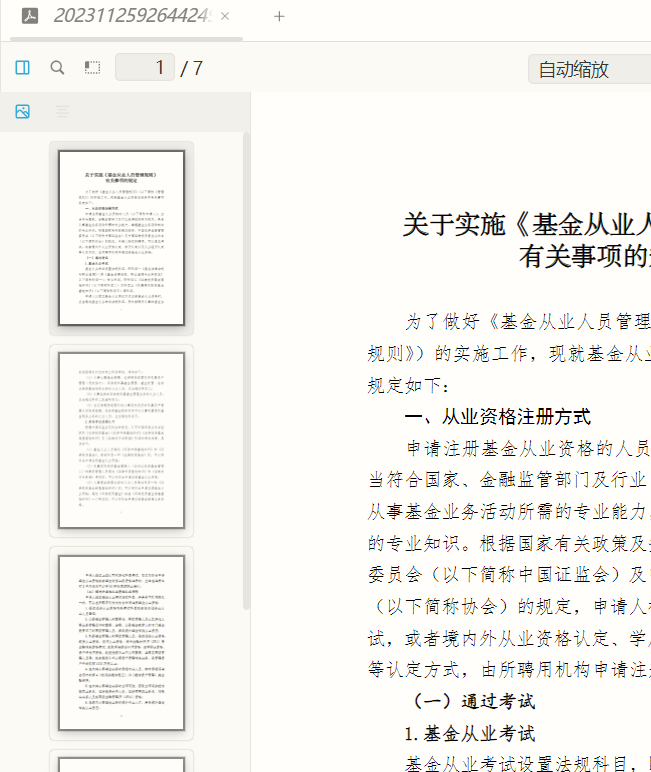The image size is (651, 772).
Task: Click the title line 有关事项的
Action: (585, 256)
